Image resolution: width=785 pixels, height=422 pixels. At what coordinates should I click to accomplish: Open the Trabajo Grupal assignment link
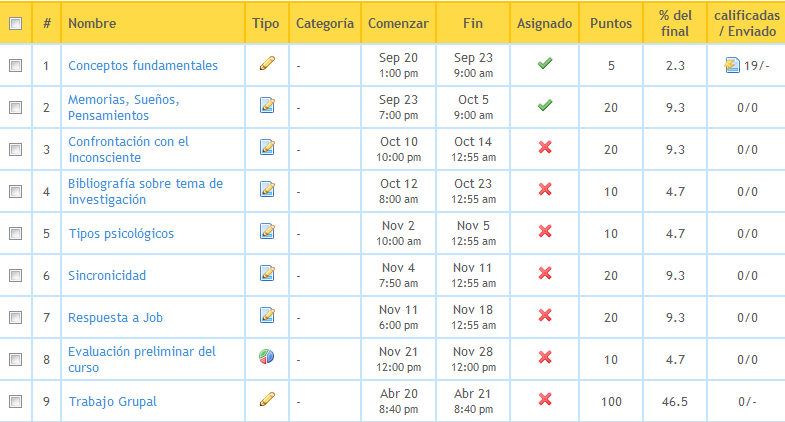pyautogui.click(x=112, y=401)
